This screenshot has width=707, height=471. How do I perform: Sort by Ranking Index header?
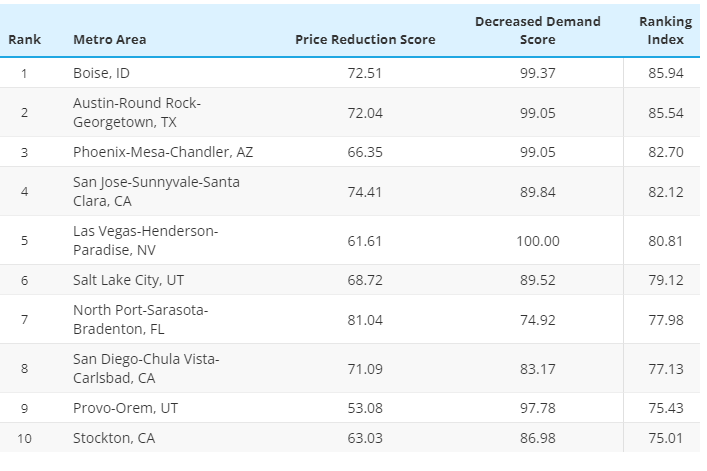point(665,30)
